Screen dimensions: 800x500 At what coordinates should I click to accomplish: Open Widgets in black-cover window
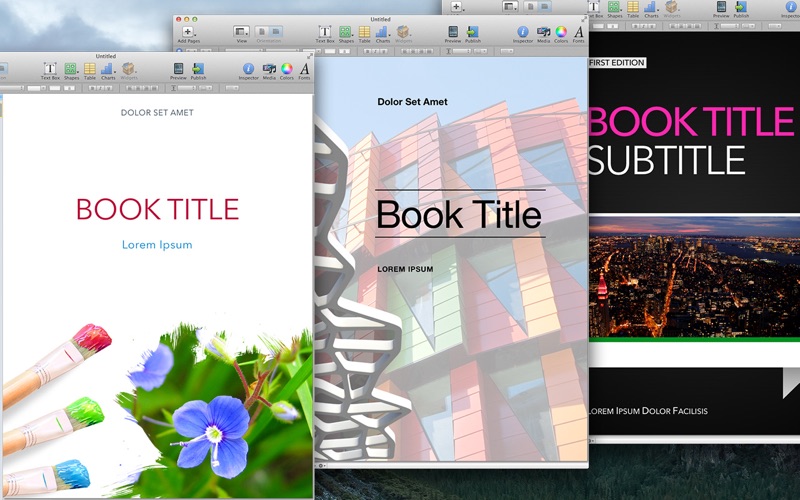pos(672,9)
